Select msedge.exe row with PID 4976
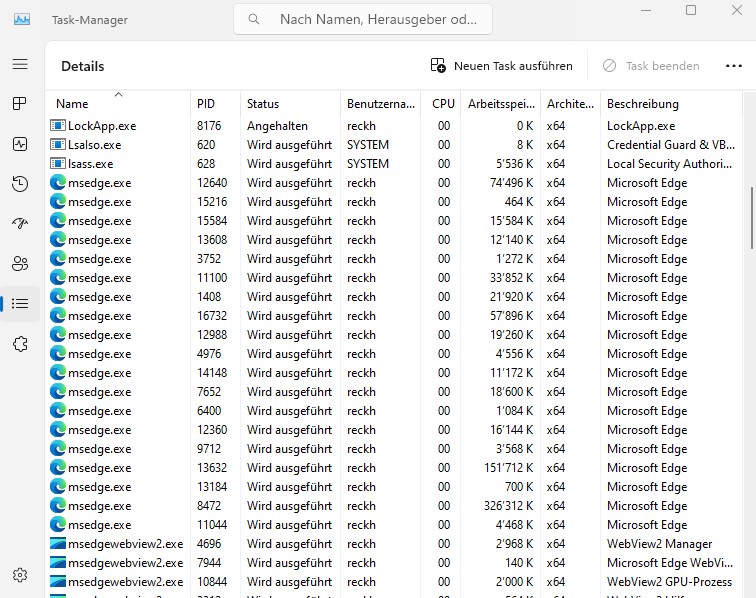Screen dimensions: 756x598 click(394, 354)
